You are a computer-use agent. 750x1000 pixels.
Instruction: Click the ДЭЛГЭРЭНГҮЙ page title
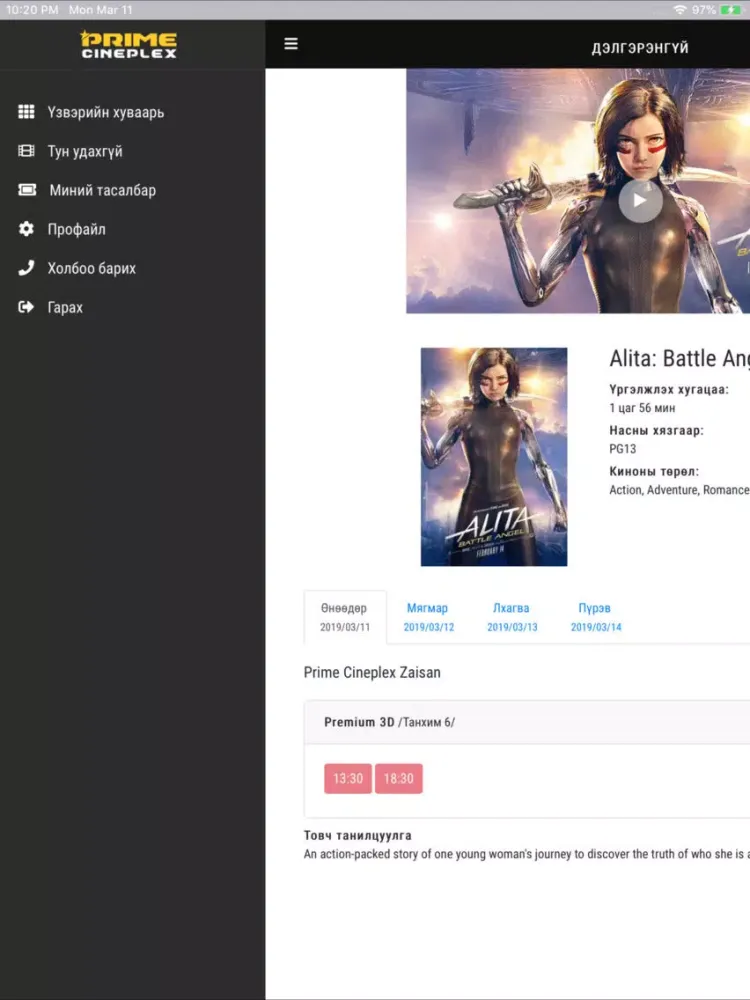(x=640, y=48)
